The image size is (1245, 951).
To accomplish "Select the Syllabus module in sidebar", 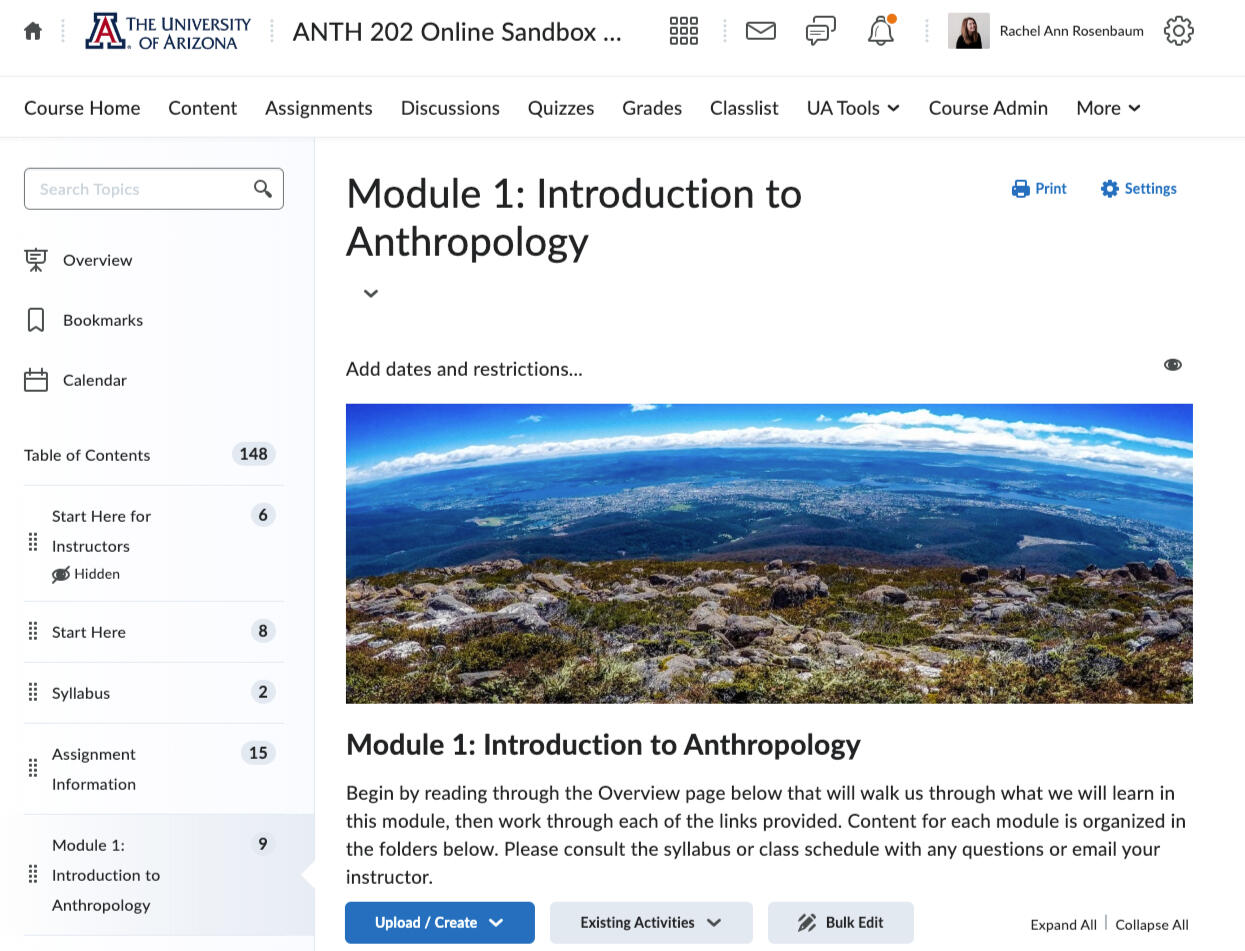I will pyautogui.click(x=81, y=693).
